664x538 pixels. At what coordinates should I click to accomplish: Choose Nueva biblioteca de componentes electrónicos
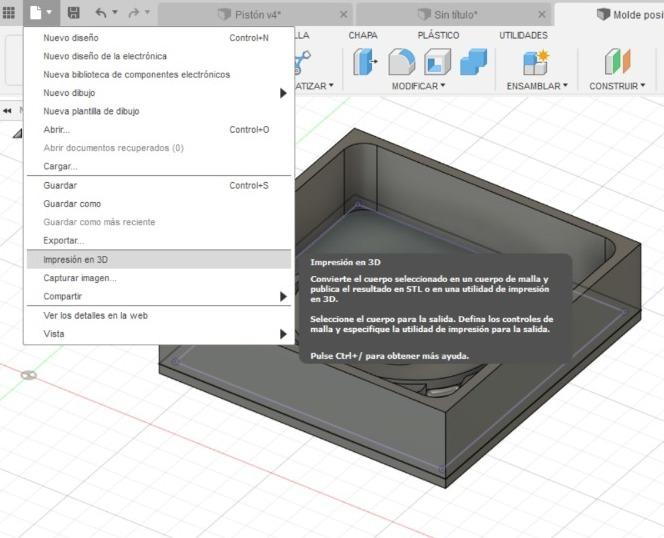coord(159,75)
